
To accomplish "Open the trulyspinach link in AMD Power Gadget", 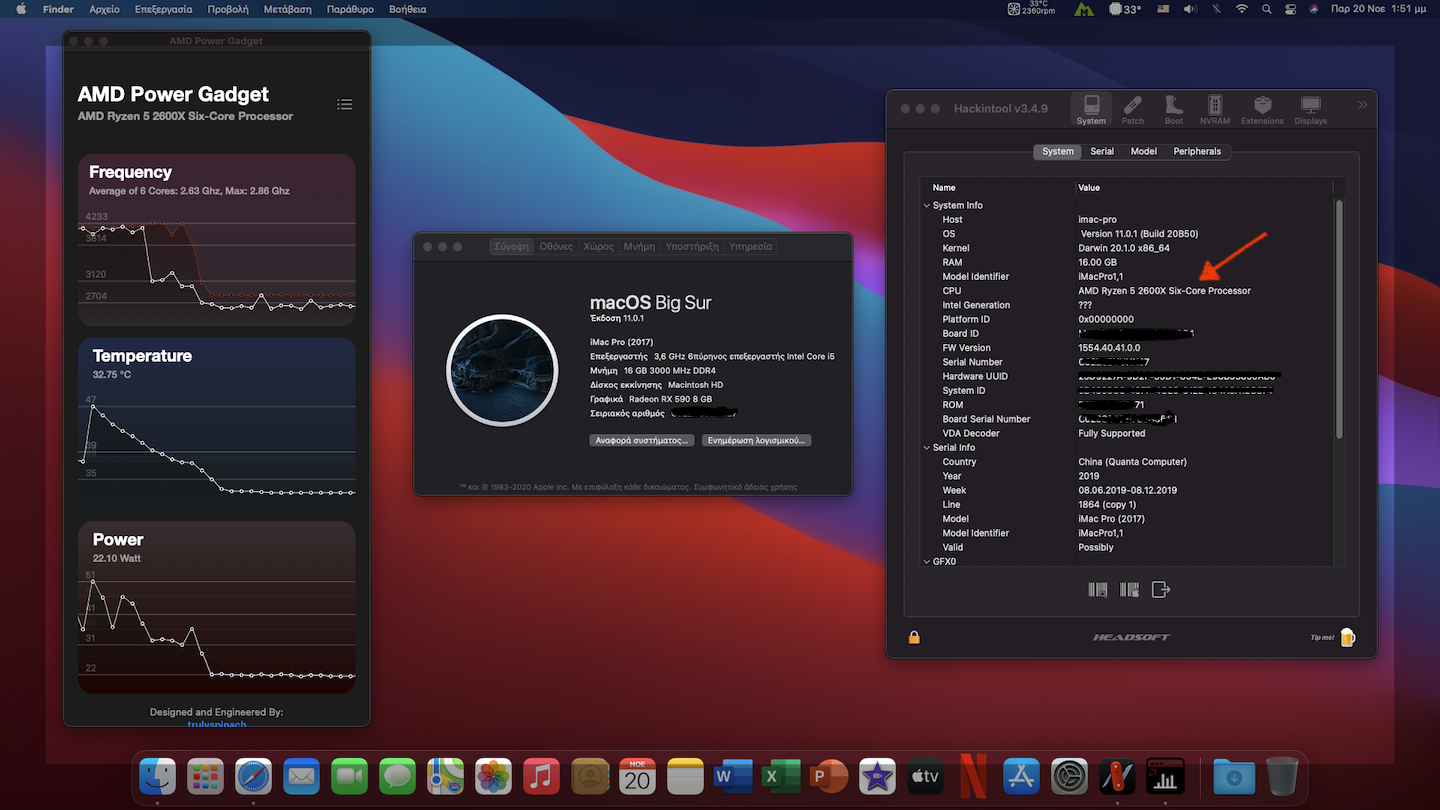I will [x=217, y=724].
